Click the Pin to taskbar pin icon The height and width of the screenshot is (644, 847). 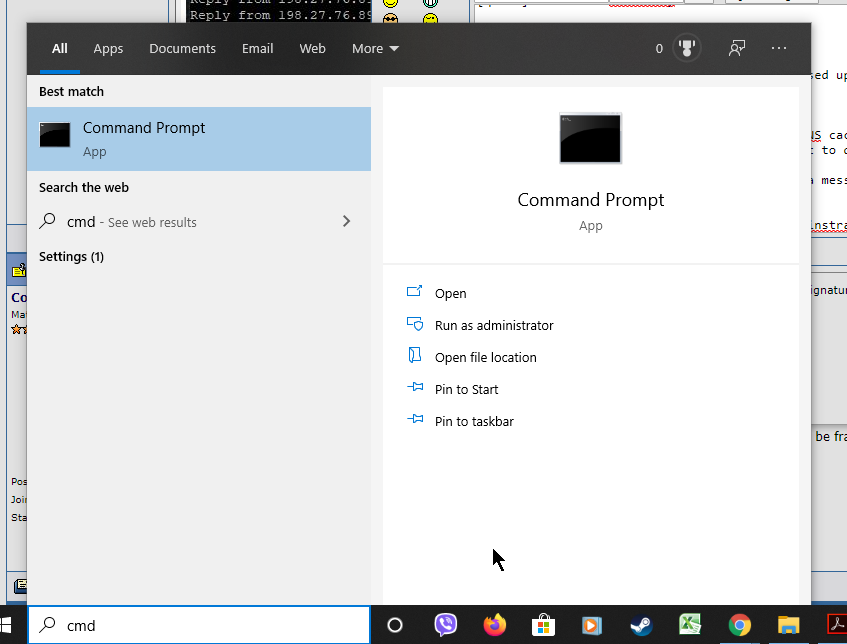click(x=414, y=419)
